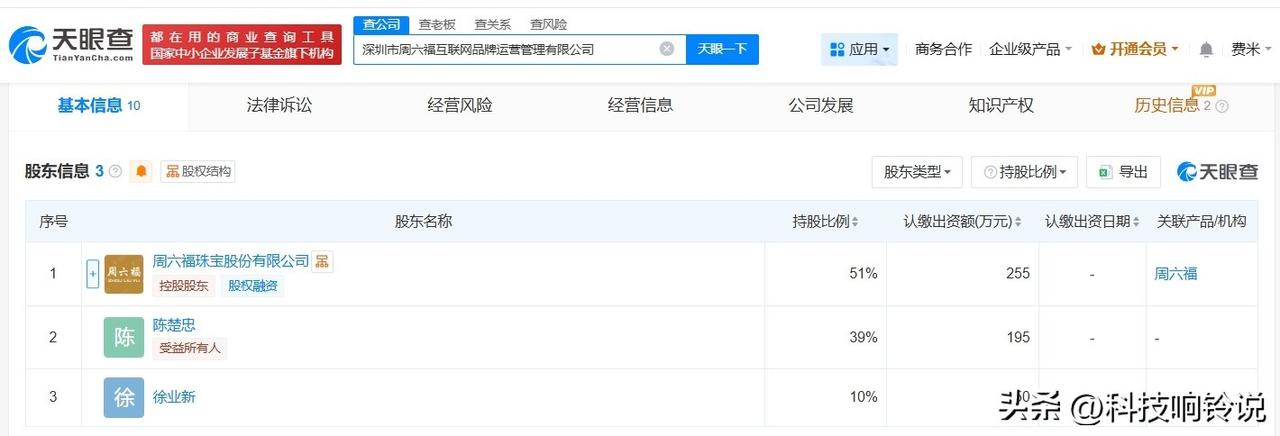Screen dimensions: 1280x436
Task: Click the equity structure icon beside 周六福珠宝股份有限公司
Action: (322, 261)
